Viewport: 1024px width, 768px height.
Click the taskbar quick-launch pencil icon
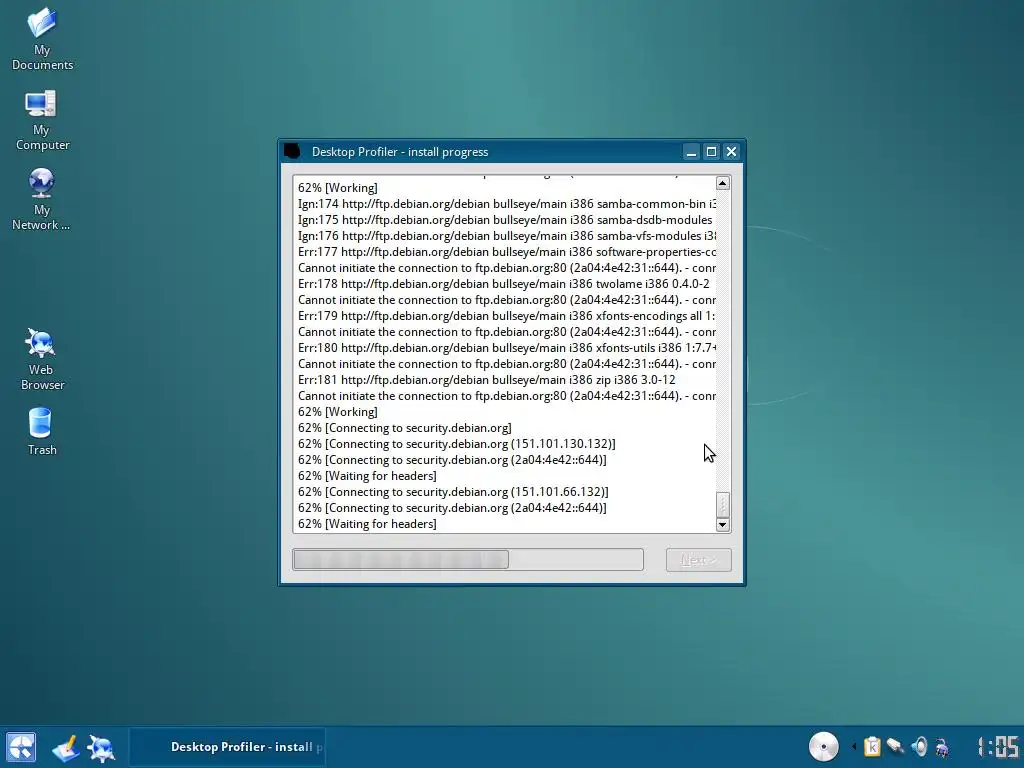[65, 747]
